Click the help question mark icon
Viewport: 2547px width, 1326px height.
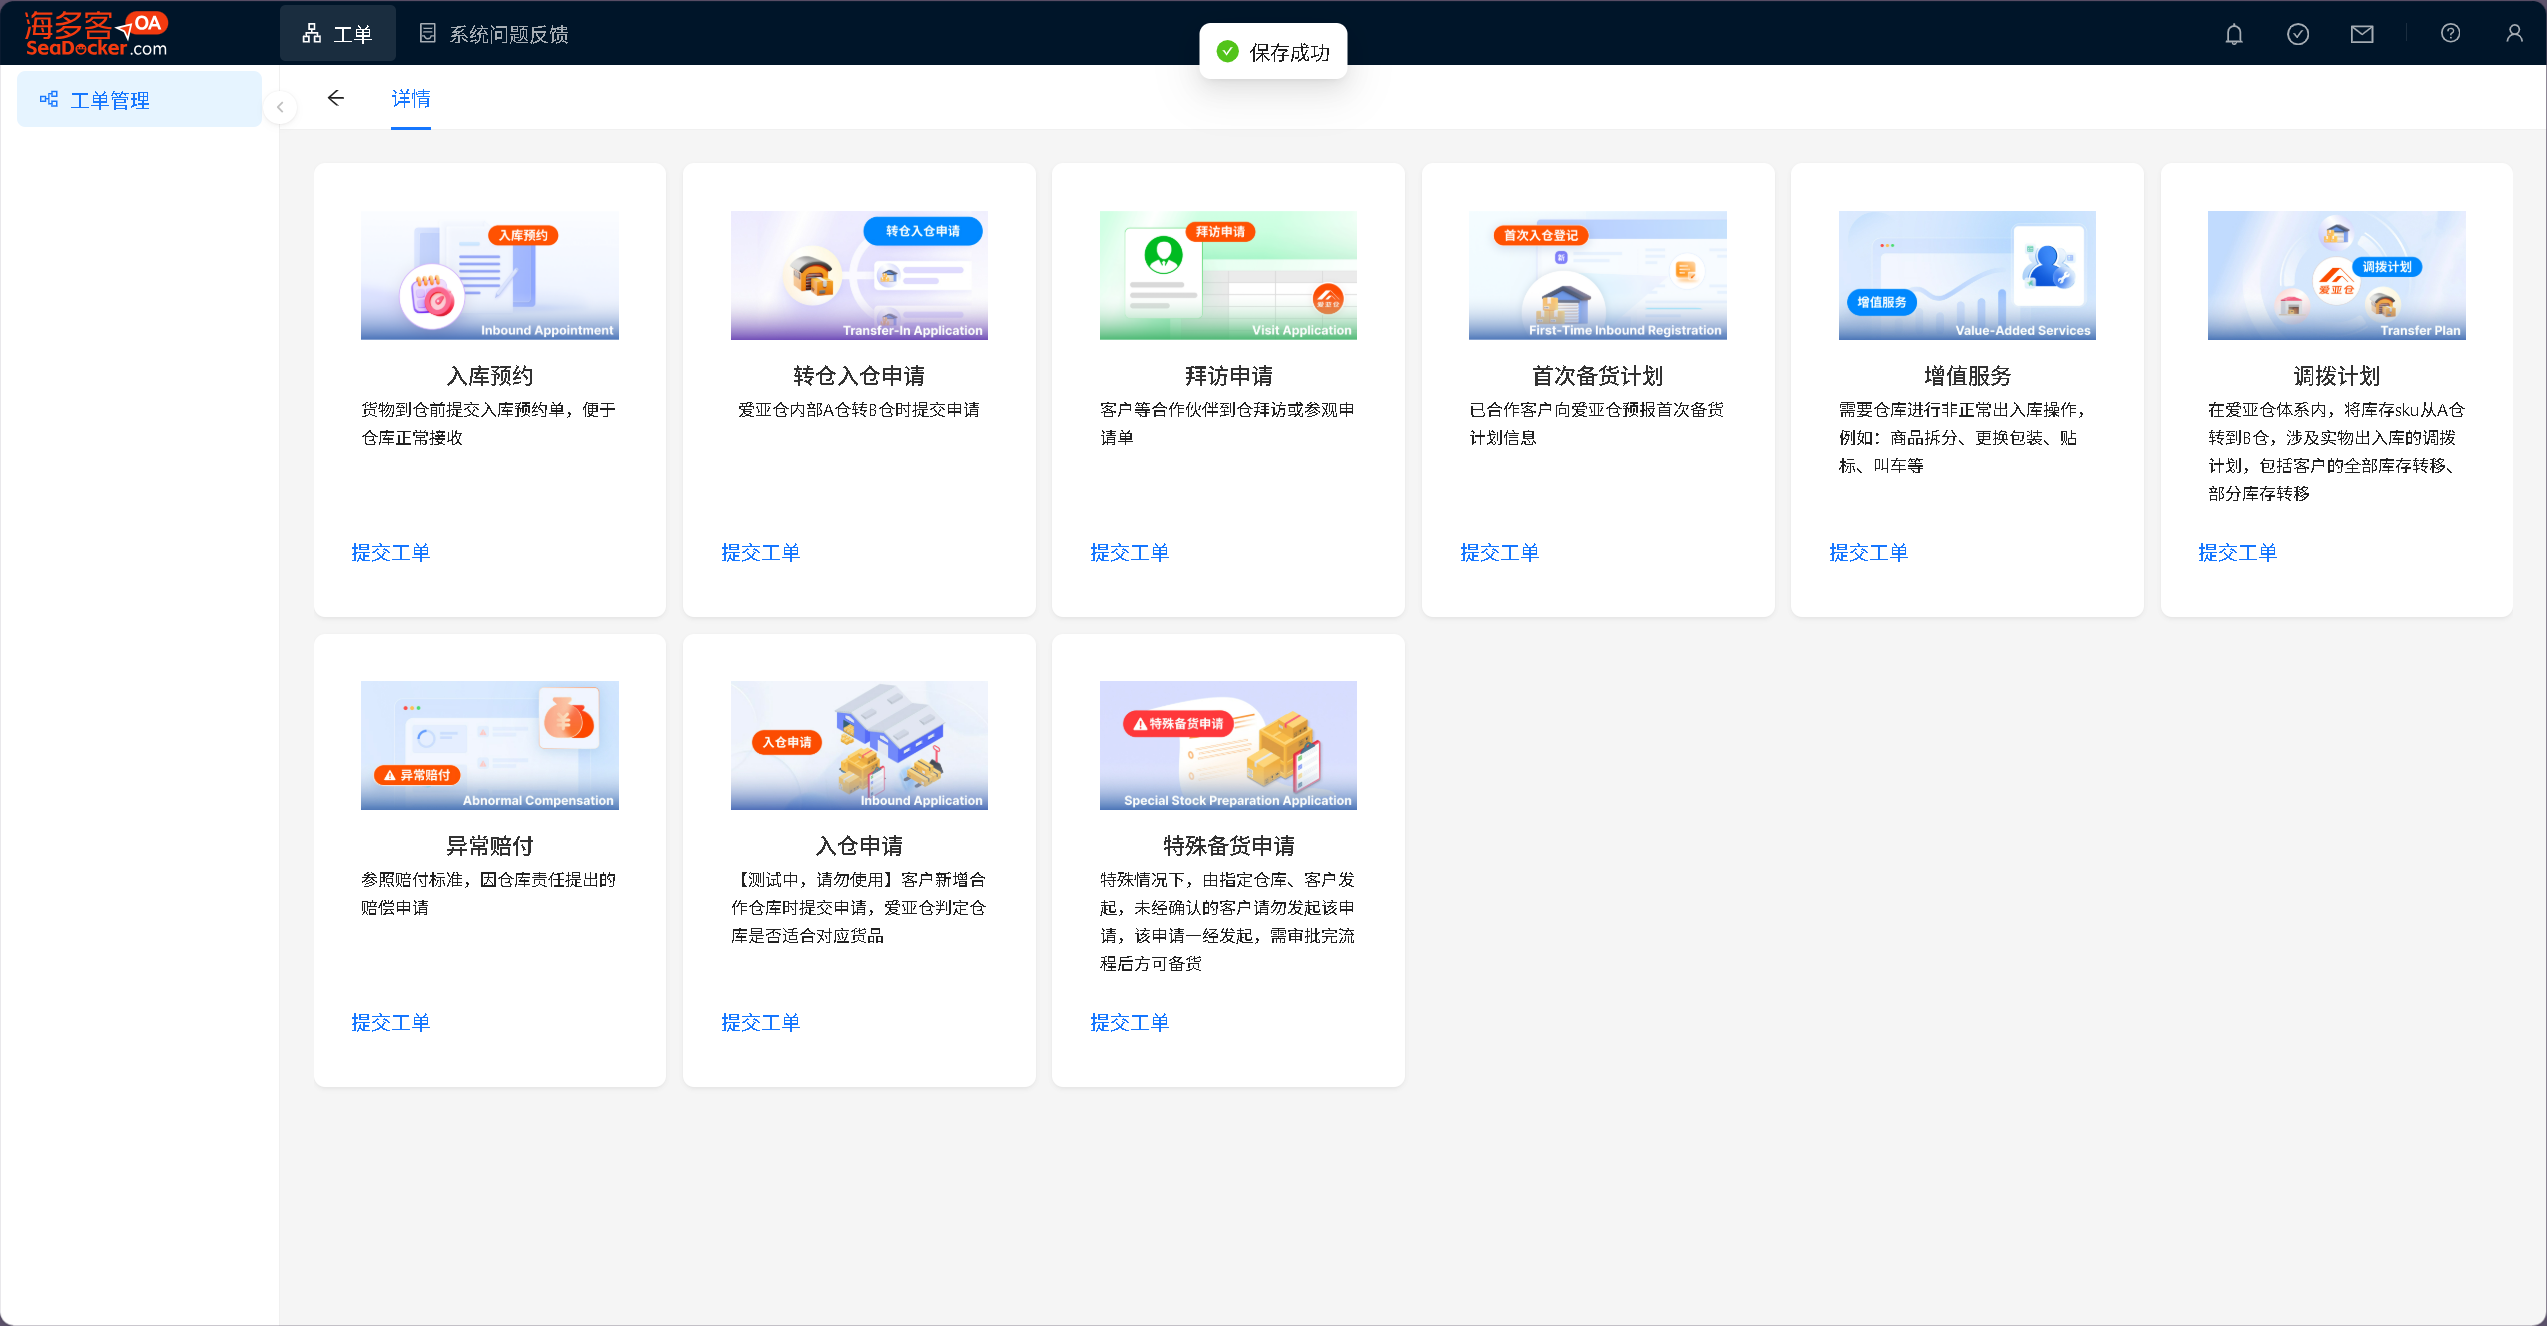pyautogui.click(x=2449, y=34)
